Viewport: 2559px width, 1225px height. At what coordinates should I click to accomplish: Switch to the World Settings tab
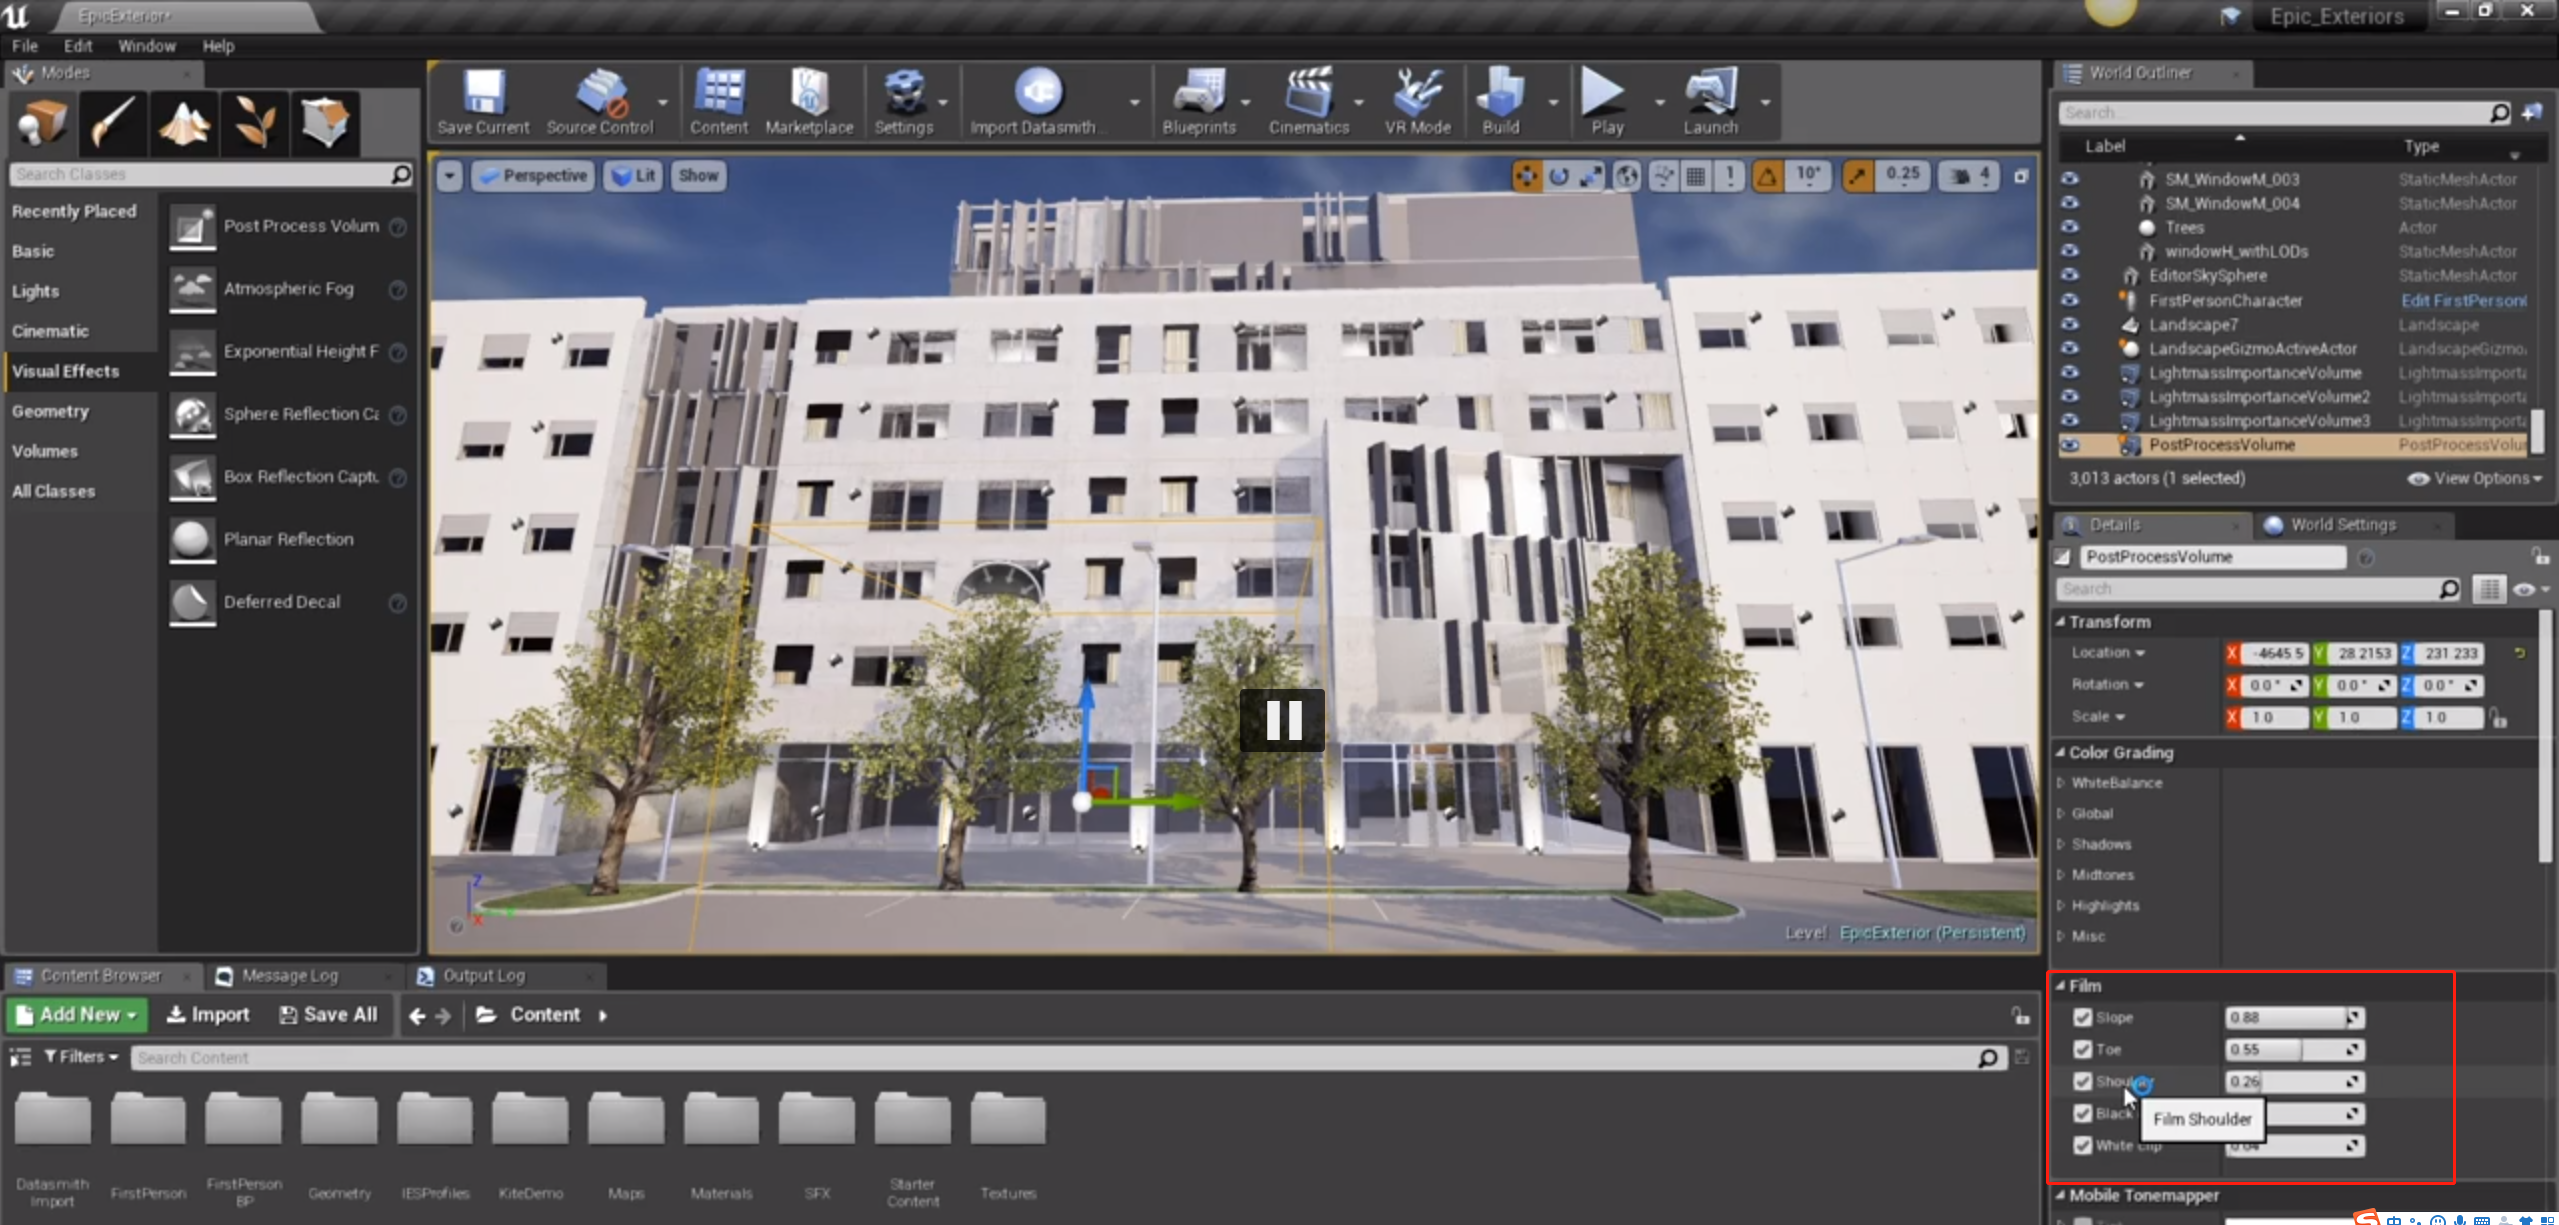pyautogui.click(x=2341, y=524)
